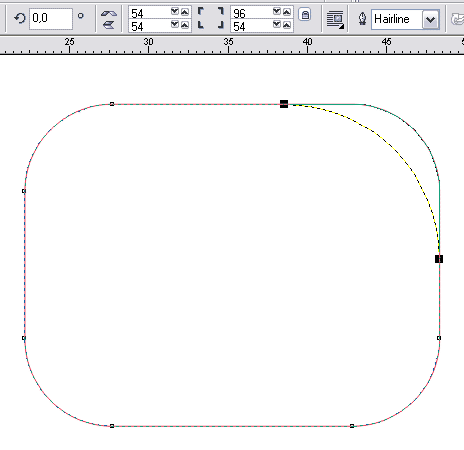Decrease the top-right corner roundness of 96

277,12
